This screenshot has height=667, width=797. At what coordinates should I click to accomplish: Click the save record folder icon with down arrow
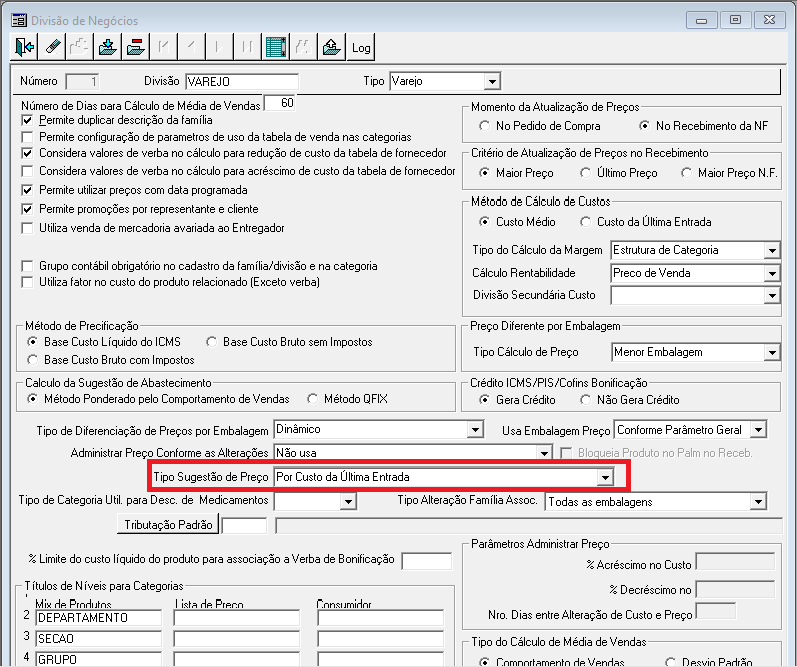point(108,47)
